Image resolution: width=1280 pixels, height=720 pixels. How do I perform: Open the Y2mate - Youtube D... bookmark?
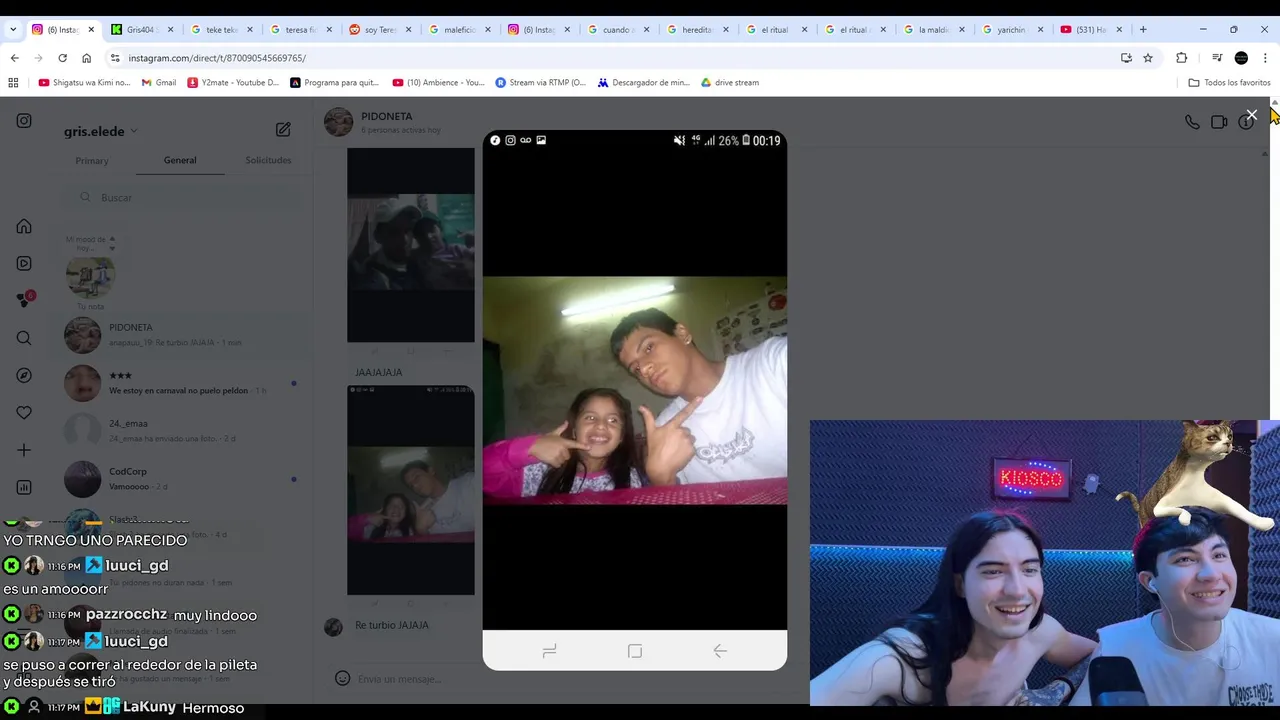point(233,83)
